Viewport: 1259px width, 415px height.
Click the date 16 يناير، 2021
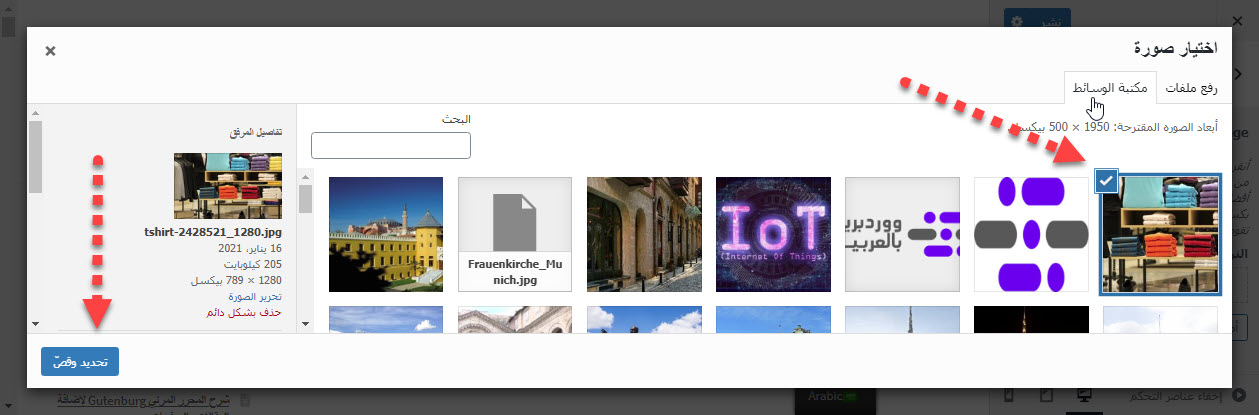click(251, 248)
